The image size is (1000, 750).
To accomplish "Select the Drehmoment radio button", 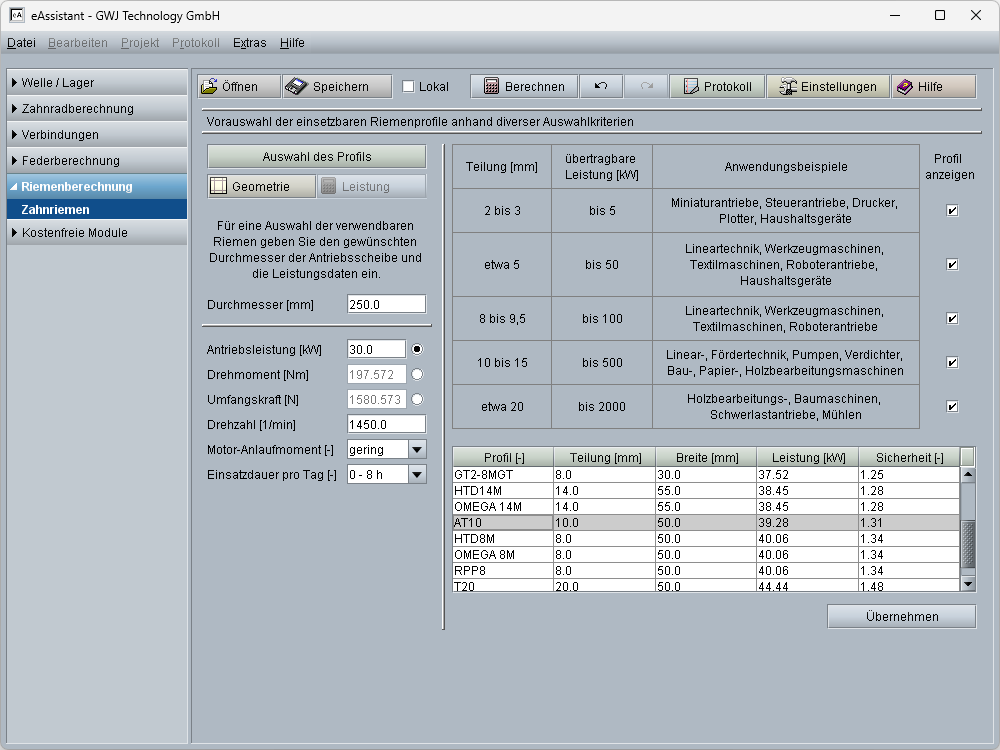I will point(417,374).
